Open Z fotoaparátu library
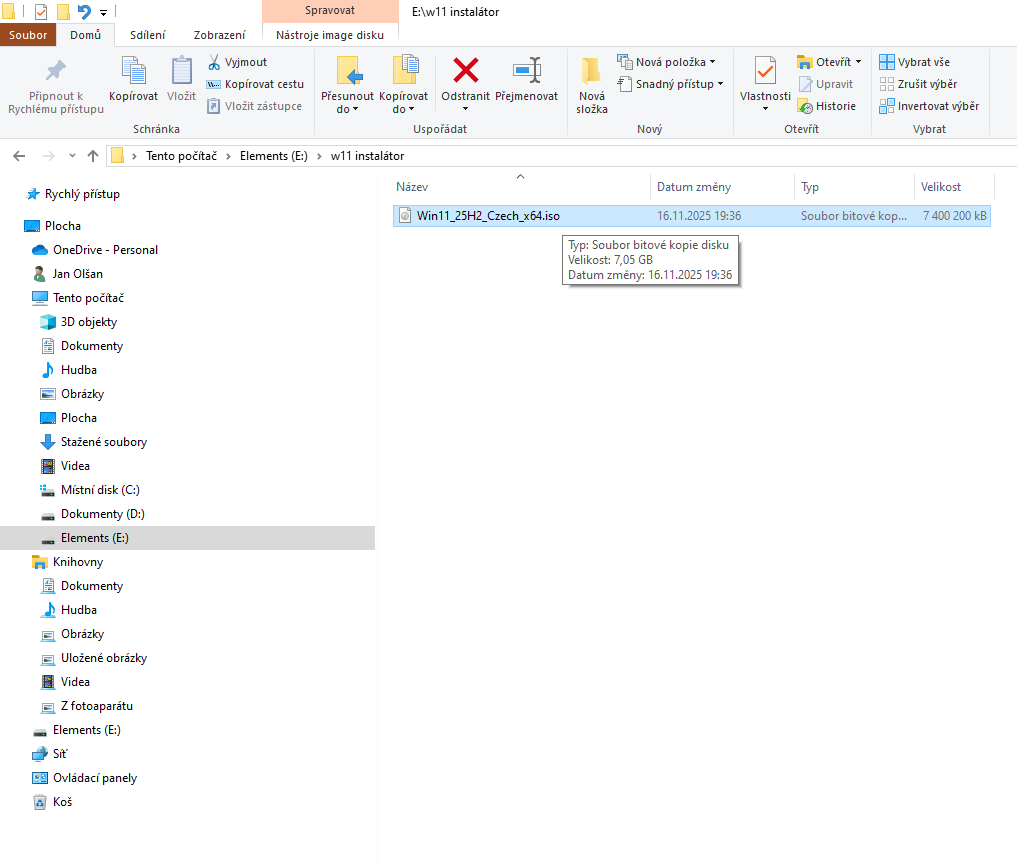 tap(86, 706)
